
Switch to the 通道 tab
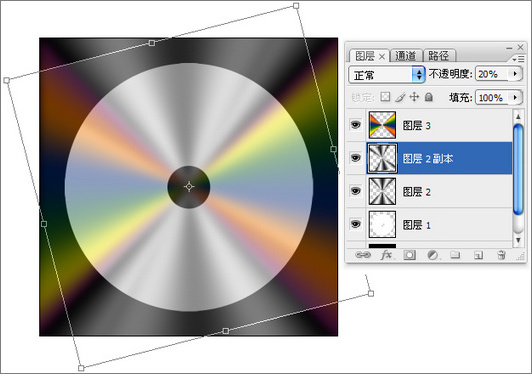(x=406, y=56)
